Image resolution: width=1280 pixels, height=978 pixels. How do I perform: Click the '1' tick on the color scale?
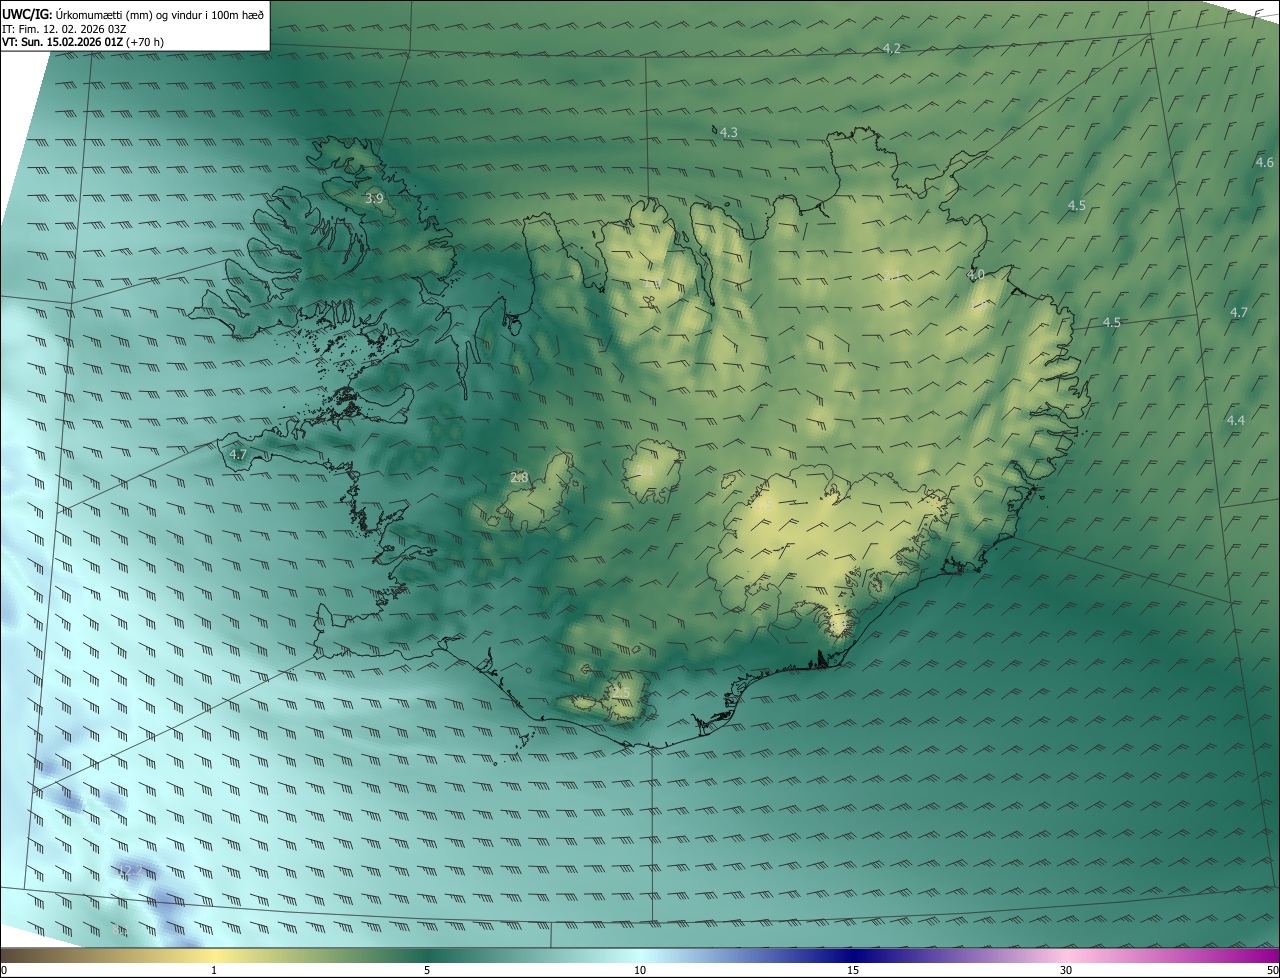tap(214, 970)
